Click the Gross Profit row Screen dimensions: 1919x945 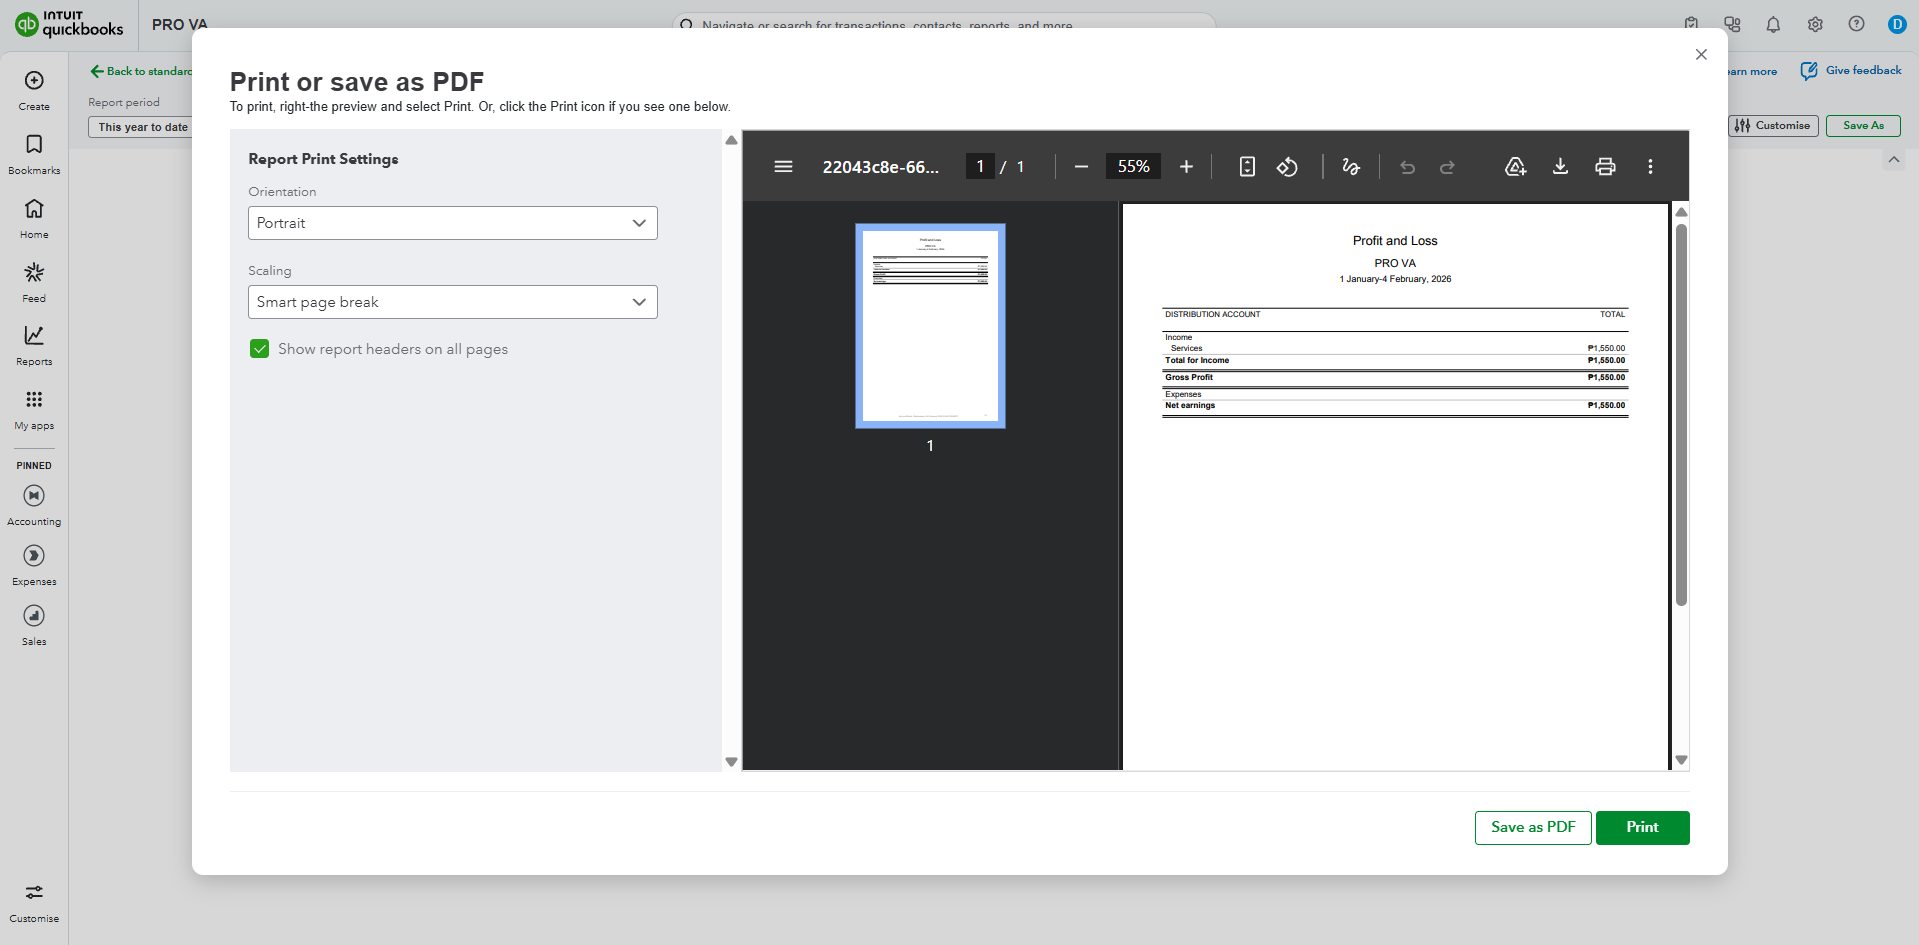tap(1395, 378)
